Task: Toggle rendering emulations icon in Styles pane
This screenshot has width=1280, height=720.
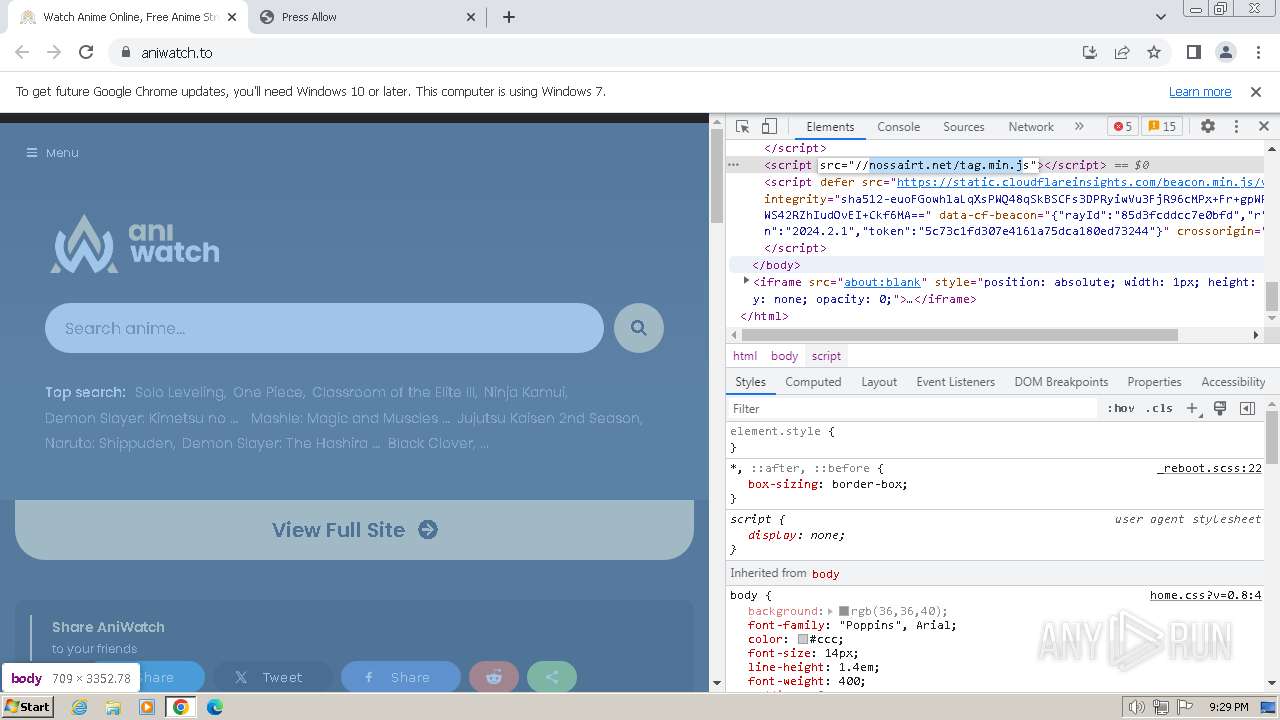Action: pyautogui.click(x=1220, y=409)
